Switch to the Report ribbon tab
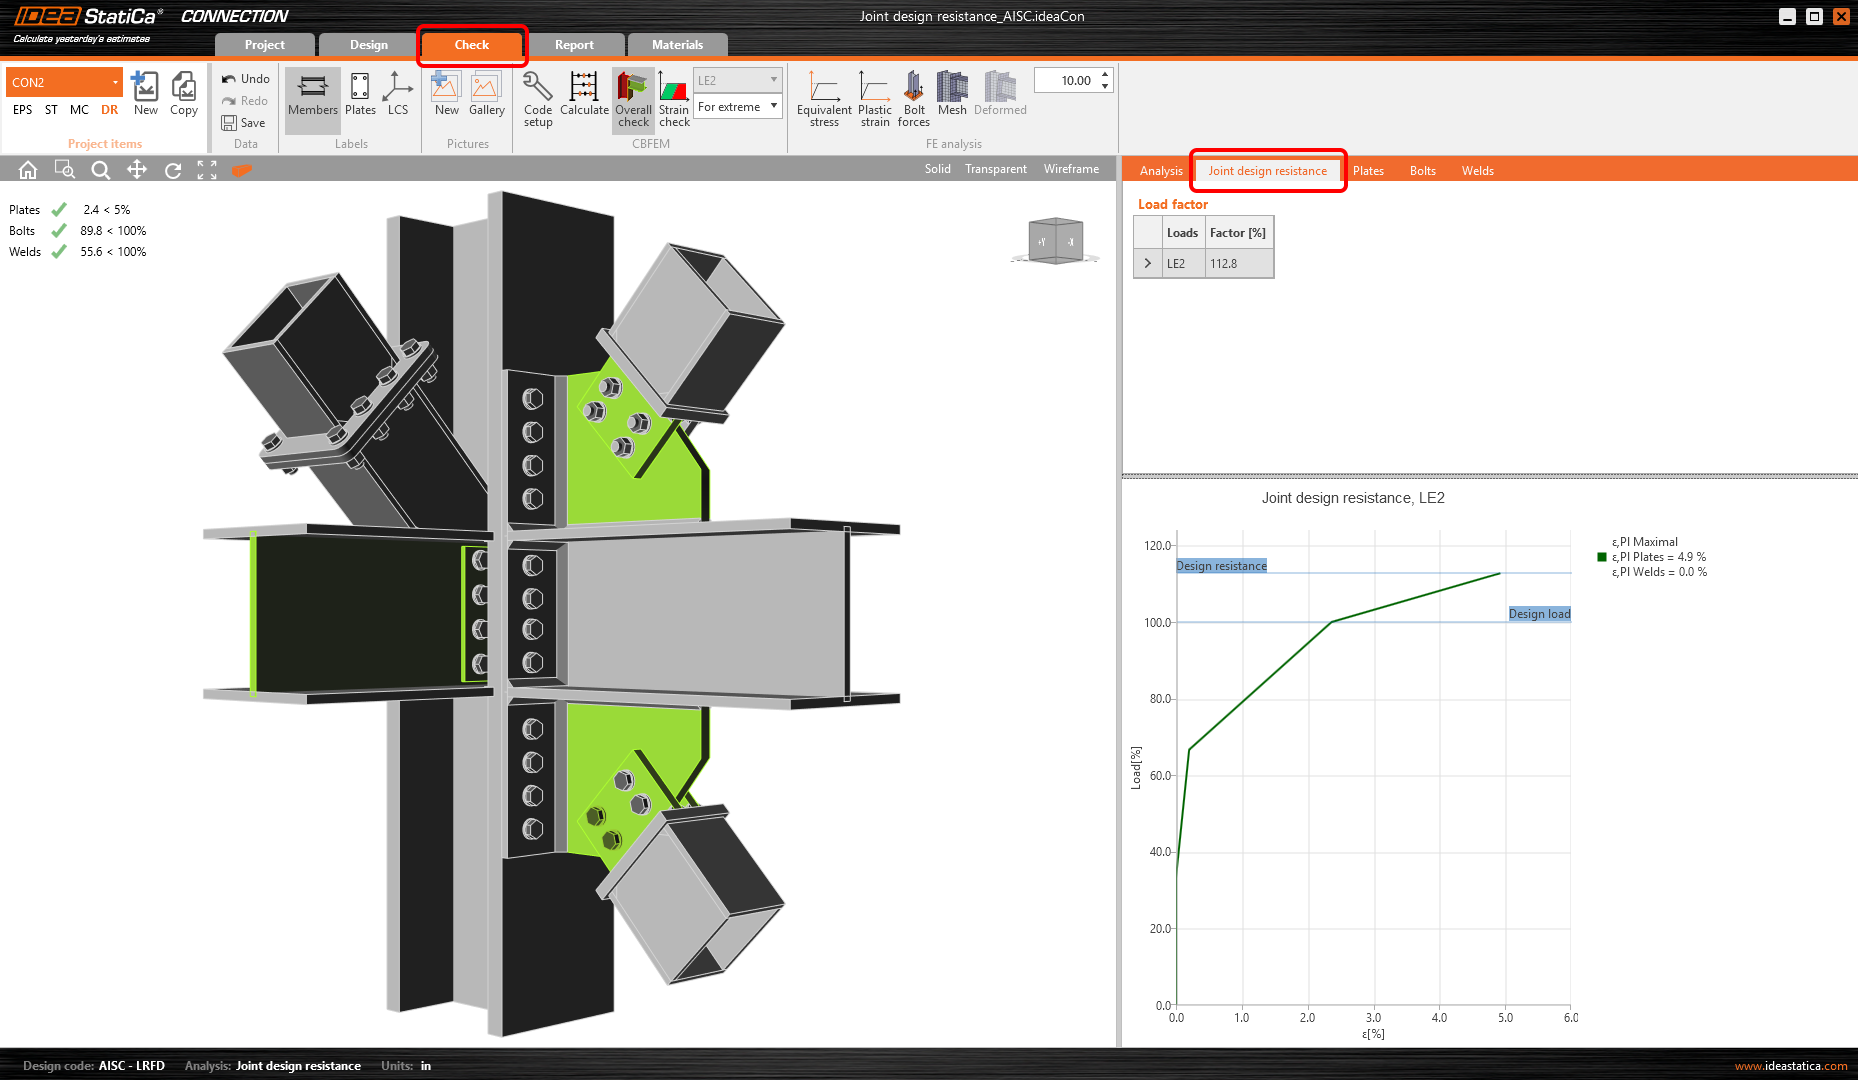This screenshot has height=1080, width=1858. click(576, 44)
